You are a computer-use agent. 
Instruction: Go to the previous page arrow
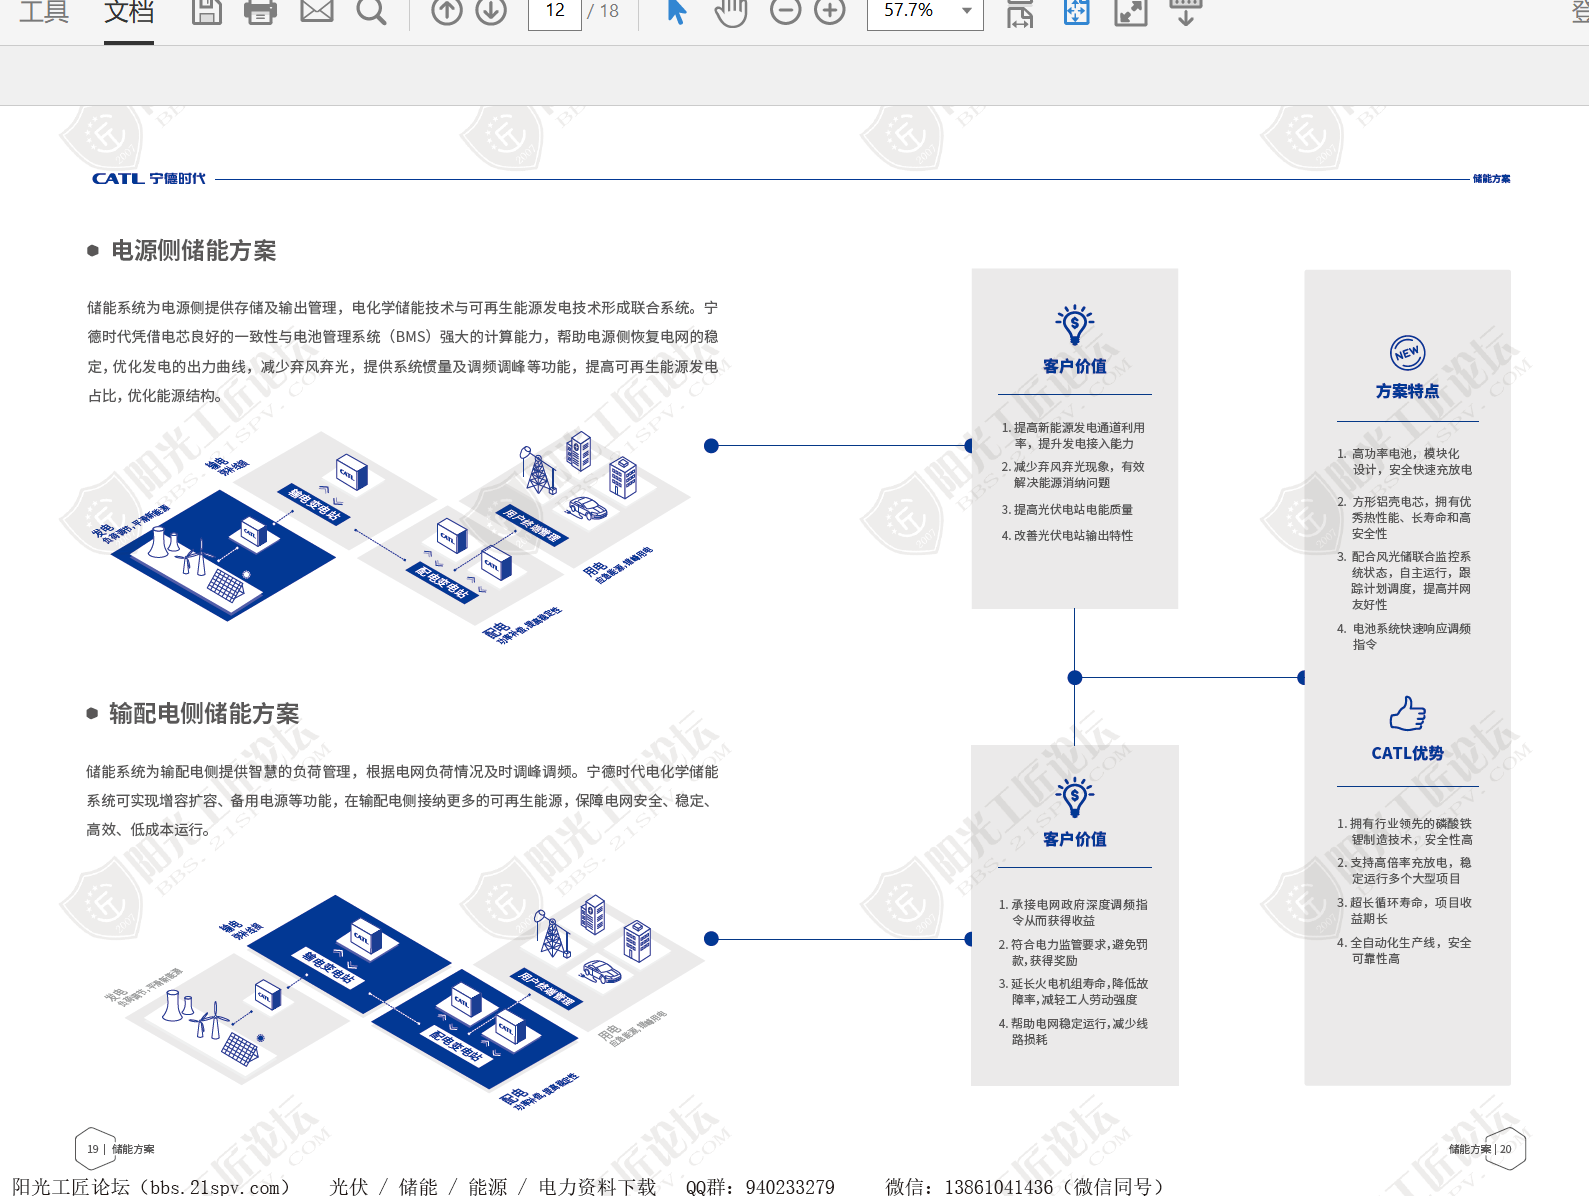(447, 12)
